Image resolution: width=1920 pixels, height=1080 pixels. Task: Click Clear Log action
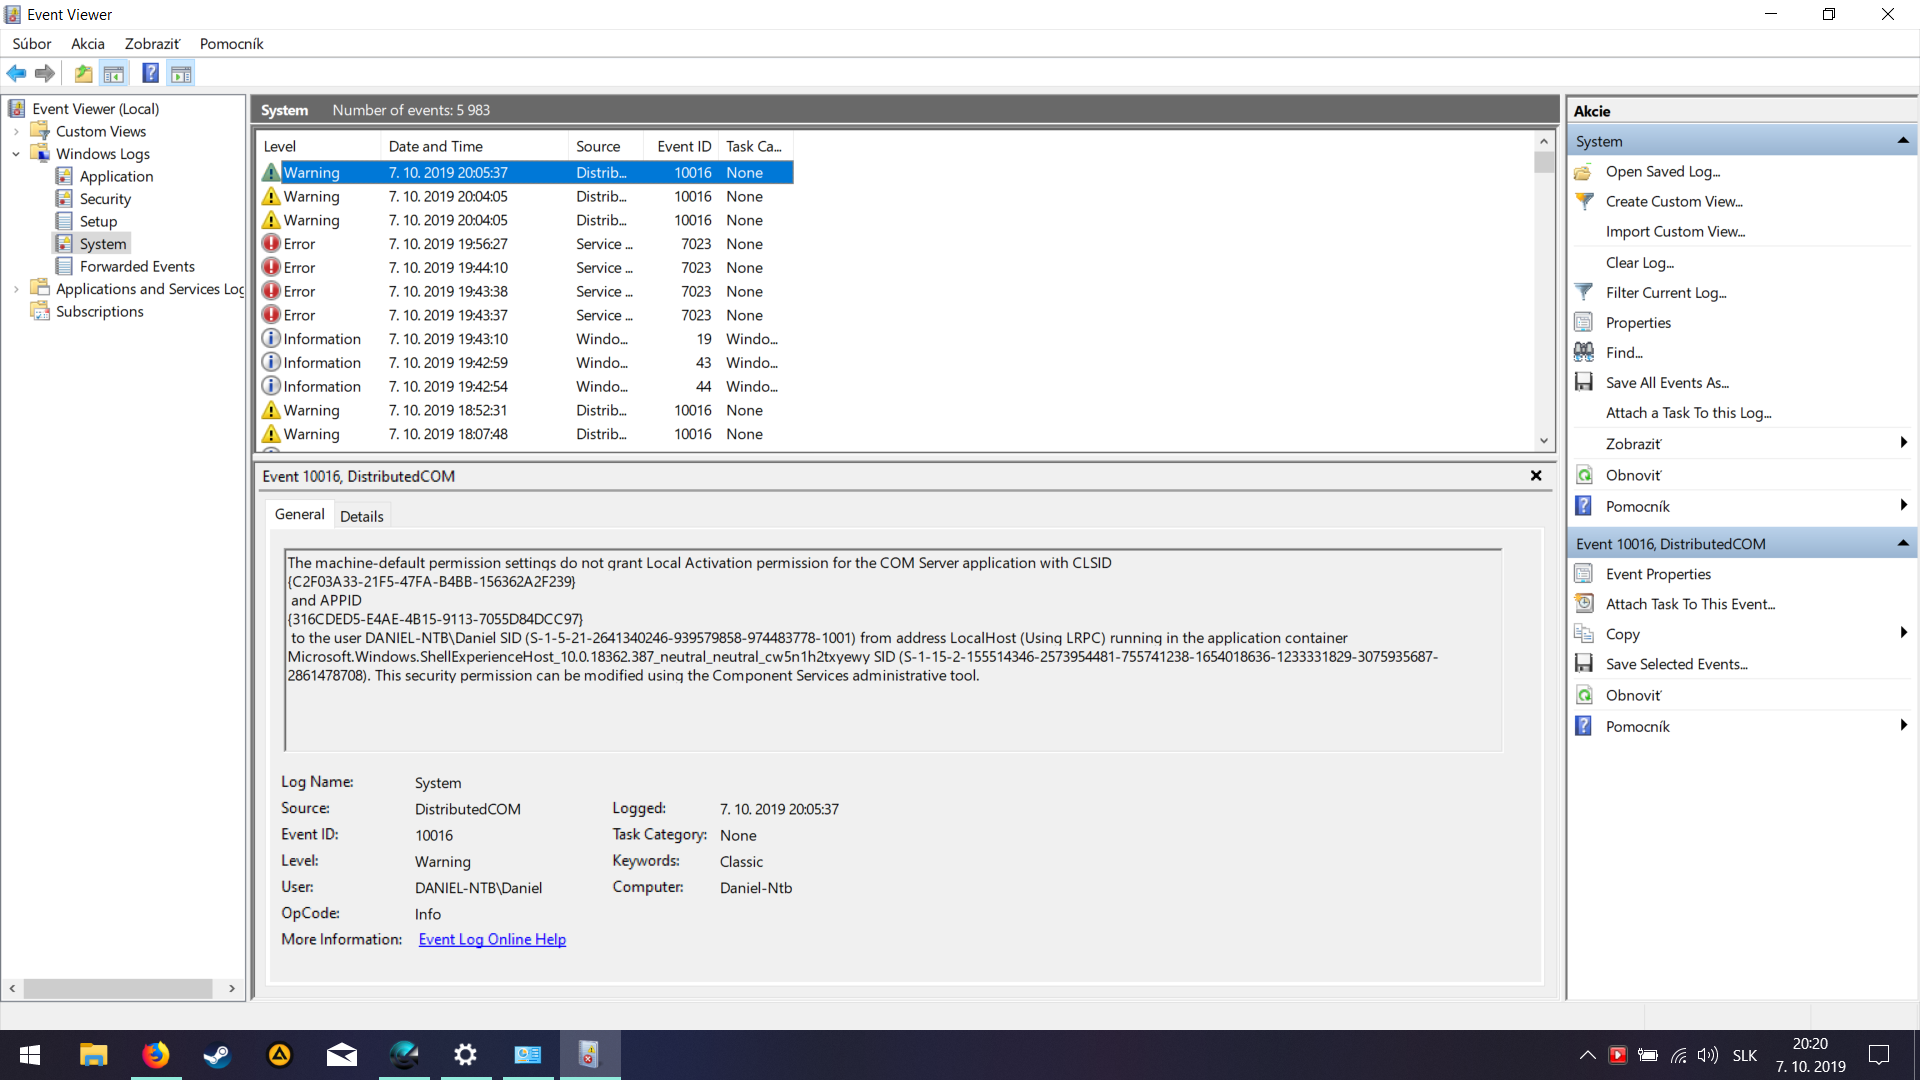[x=1639, y=262]
